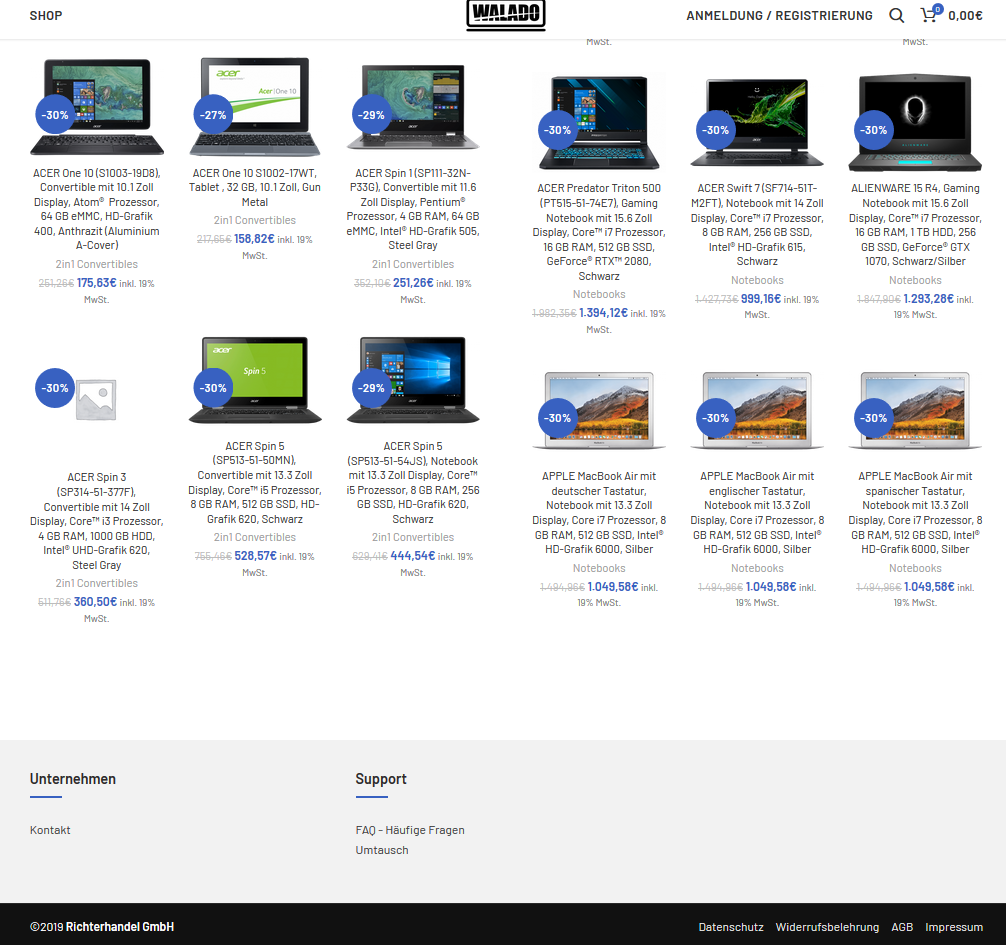This screenshot has width=1006, height=945.
Task: Open the search magnifier icon
Action: [x=896, y=15]
